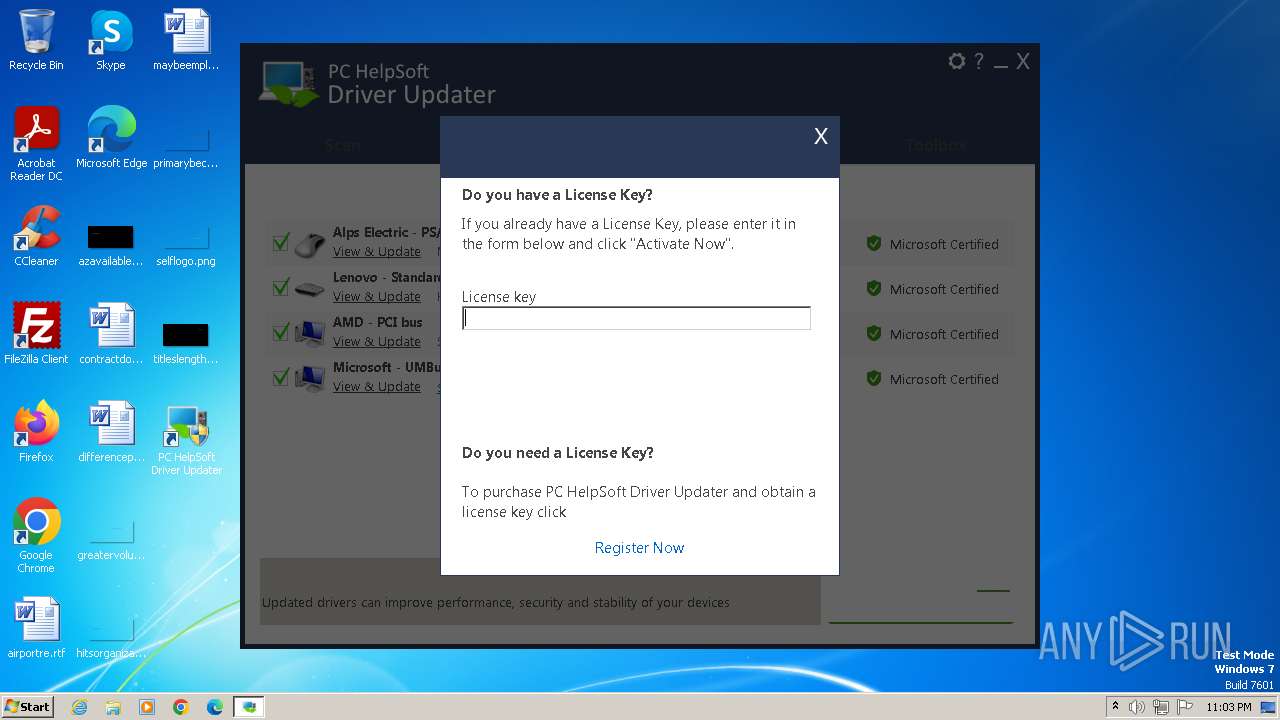Click the Alps Electric mouse device icon
This screenshot has height=720, width=1280.
[x=310, y=243]
